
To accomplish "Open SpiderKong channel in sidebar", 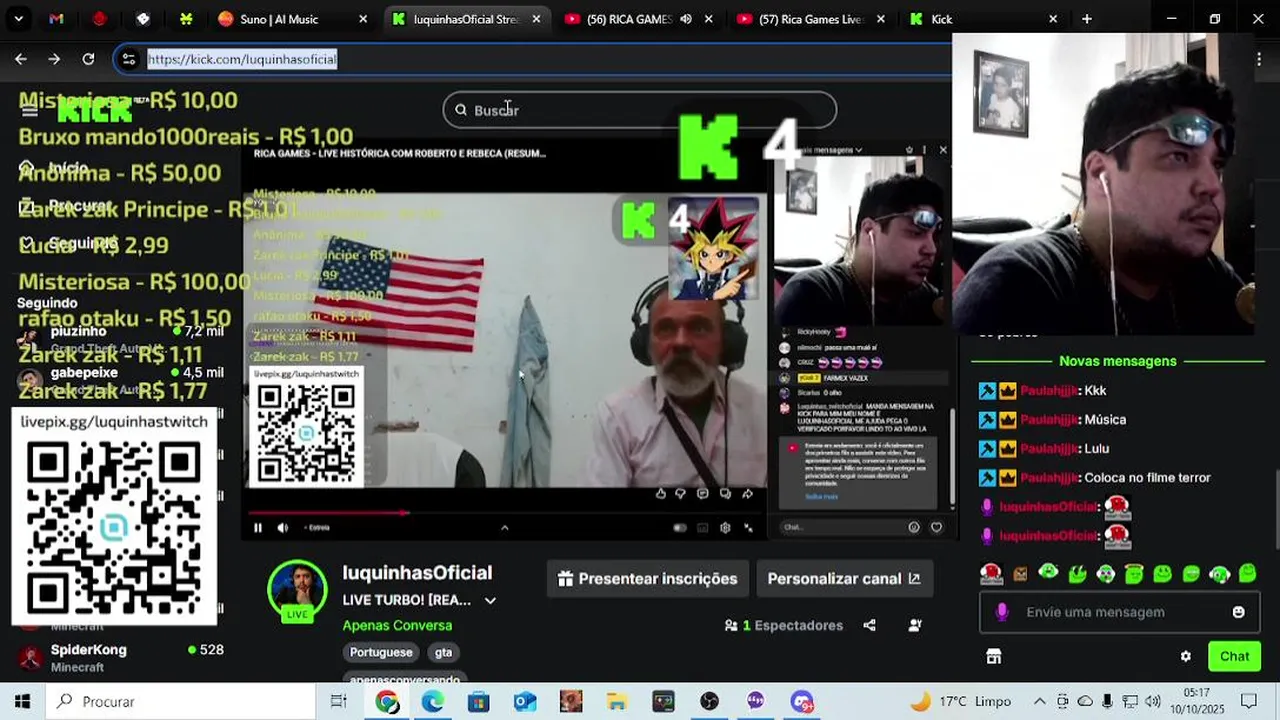I will pyautogui.click(x=120, y=657).
